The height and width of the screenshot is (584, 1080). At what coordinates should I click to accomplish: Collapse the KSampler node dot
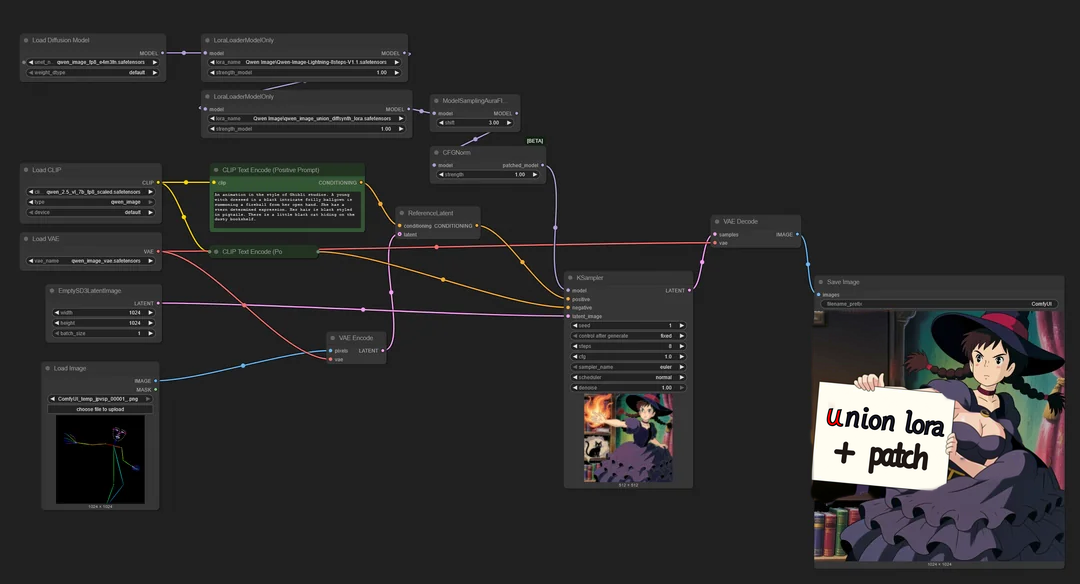[570, 278]
